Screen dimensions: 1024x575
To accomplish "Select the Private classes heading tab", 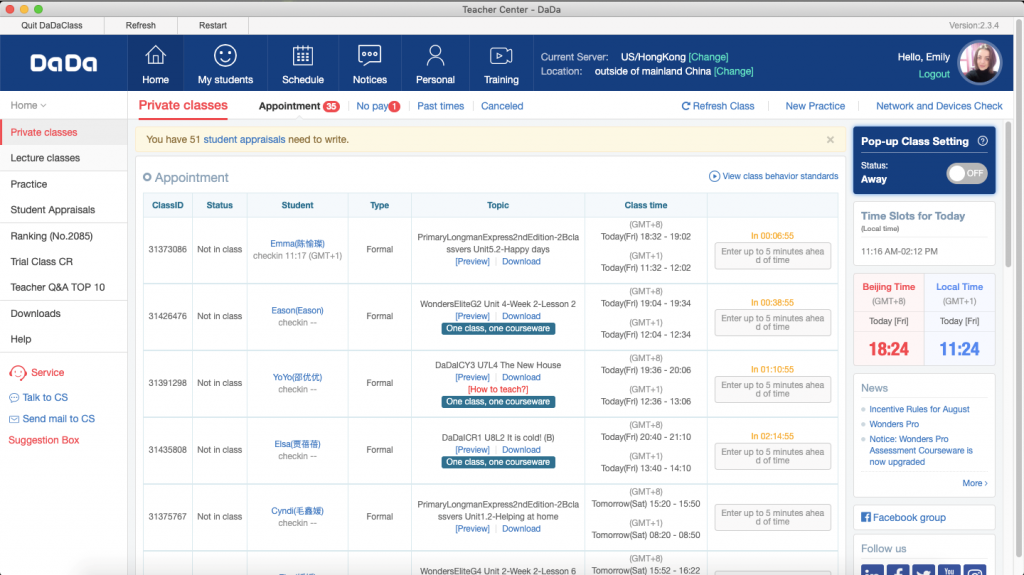I will (x=183, y=105).
